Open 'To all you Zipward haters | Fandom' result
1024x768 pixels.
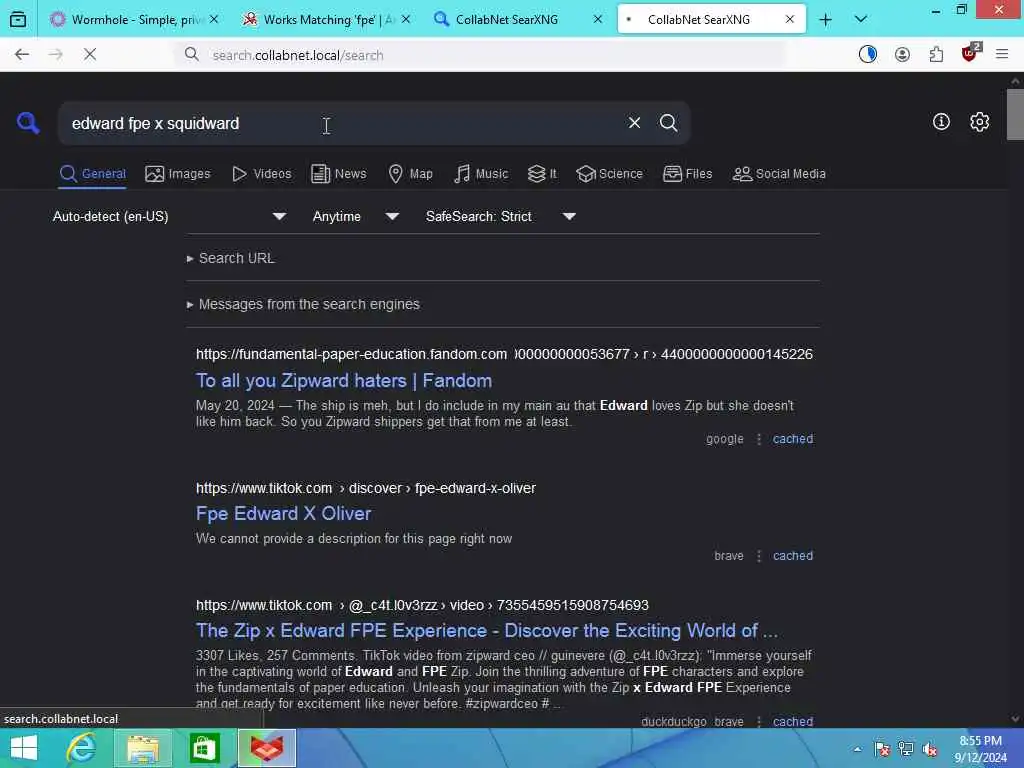pyautogui.click(x=344, y=381)
